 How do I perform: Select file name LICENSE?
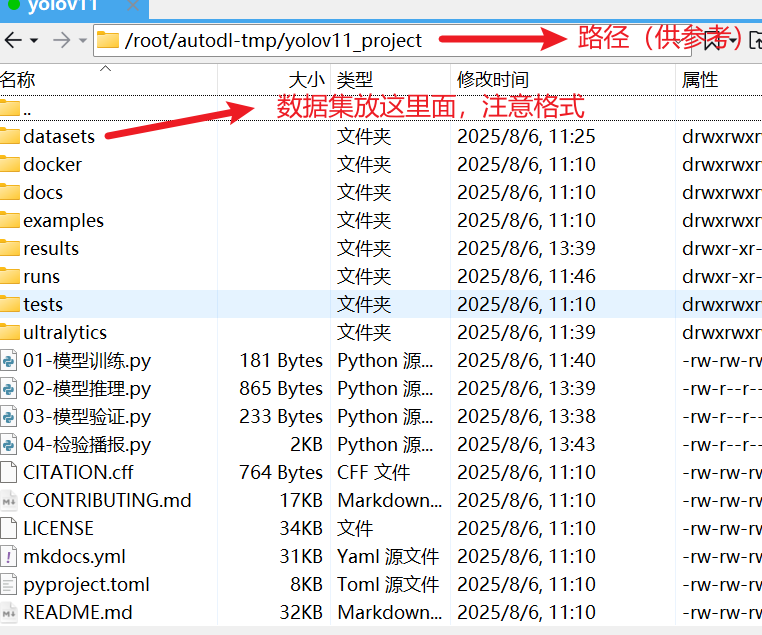pyautogui.click(x=58, y=528)
